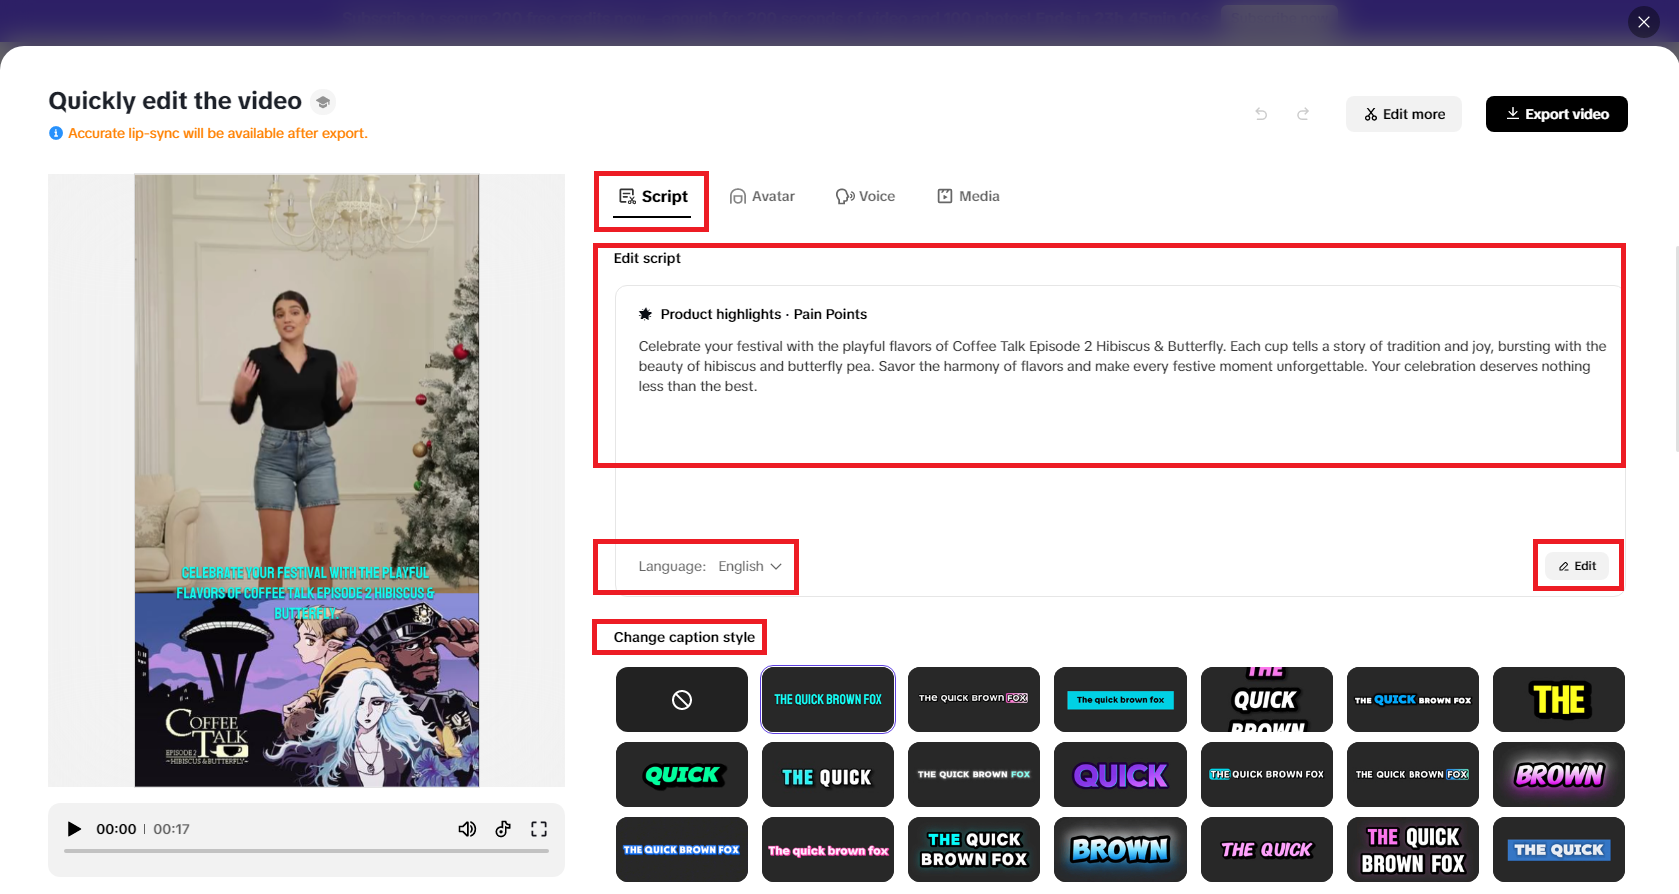The image size is (1679, 894).
Task: Click the tutorial graduation cap icon
Action: (322, 102)
